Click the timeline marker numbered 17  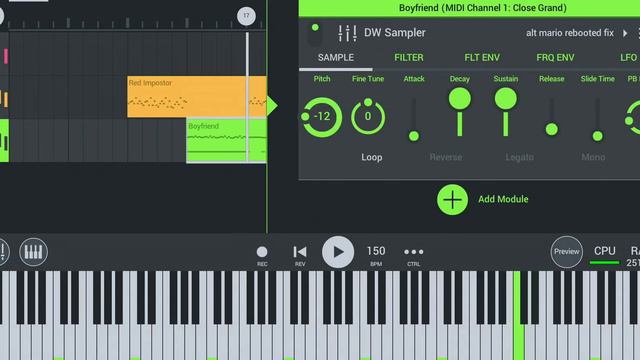click(246, 16)
